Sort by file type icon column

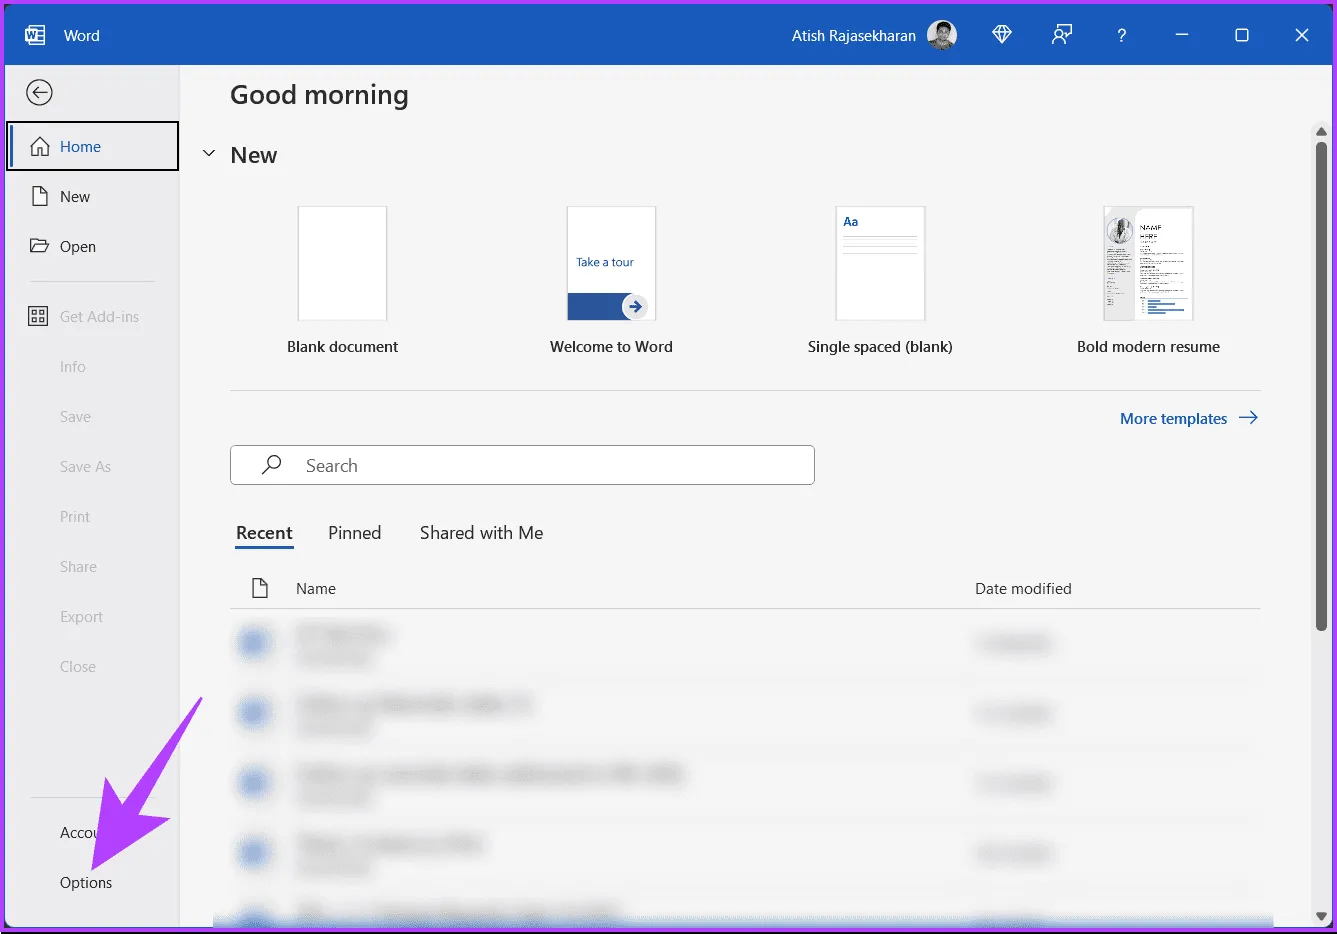260,588
